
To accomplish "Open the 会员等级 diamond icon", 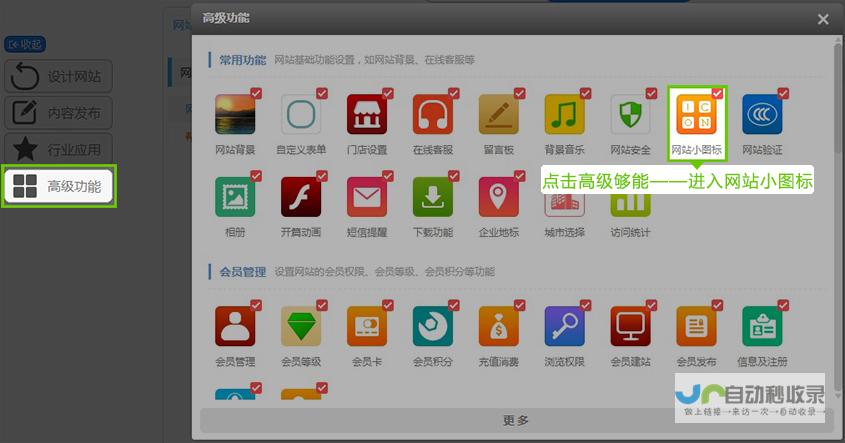I will 301,326.
